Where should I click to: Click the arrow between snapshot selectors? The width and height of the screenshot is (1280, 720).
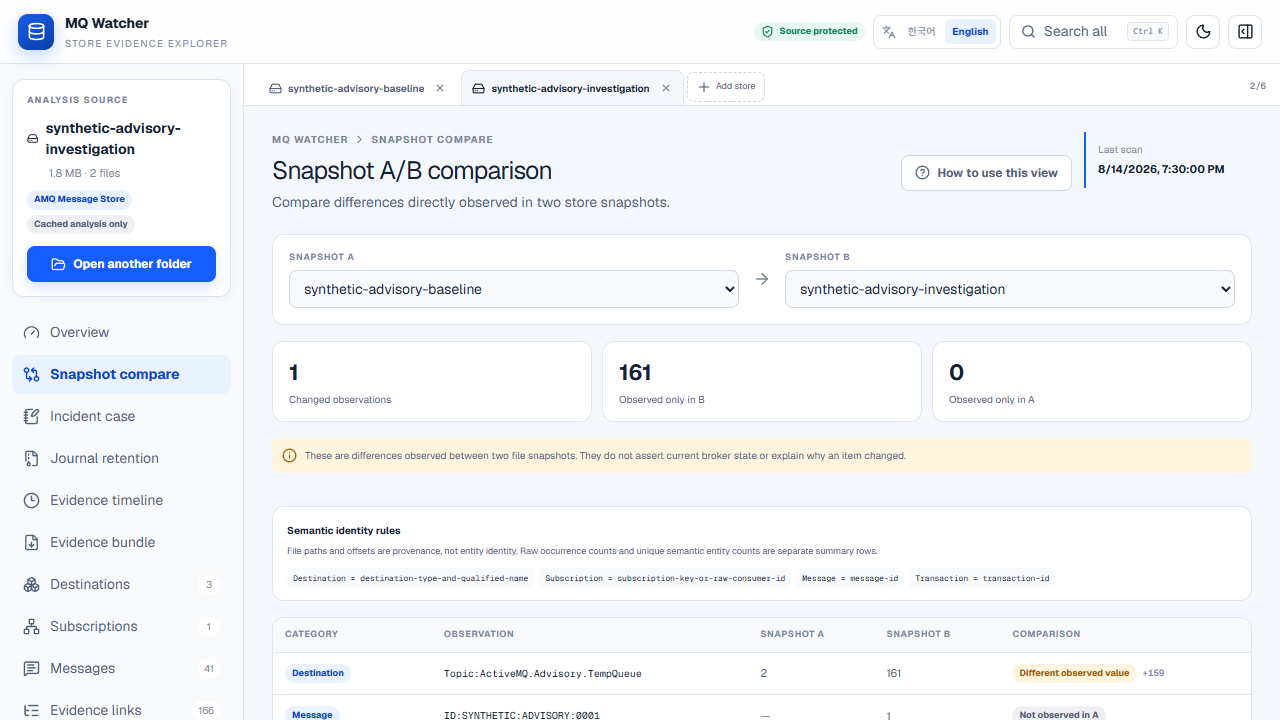762,279
